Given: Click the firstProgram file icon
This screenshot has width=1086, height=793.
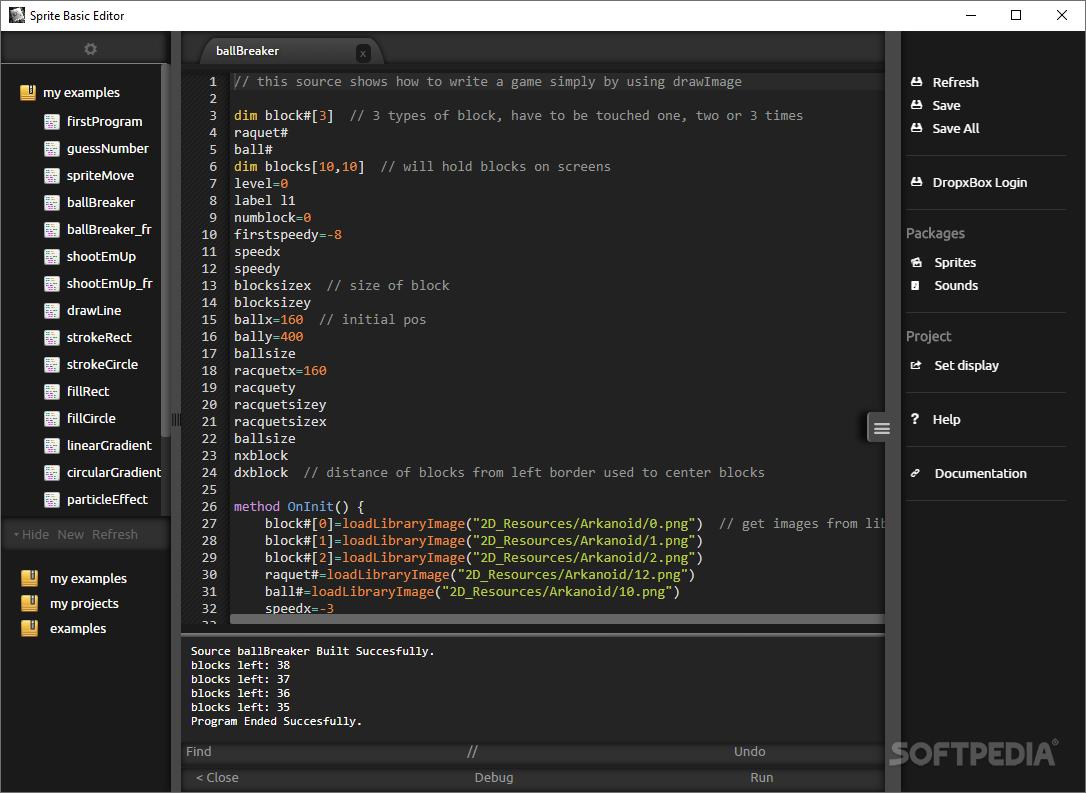Looking at the screenshot, I should pos(52,122).
